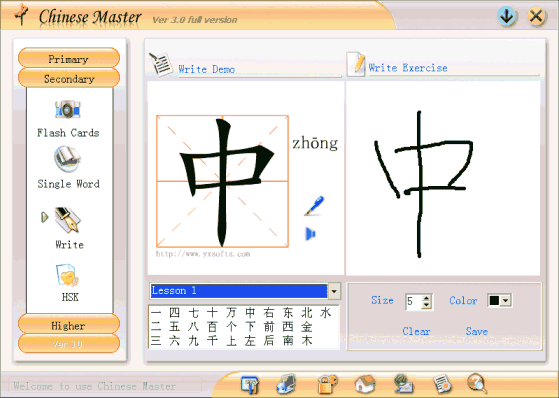The width and height of the screenshot is (559, 398).
Task: Click the blue pen stroke demo icon
Action: point(314,206)
